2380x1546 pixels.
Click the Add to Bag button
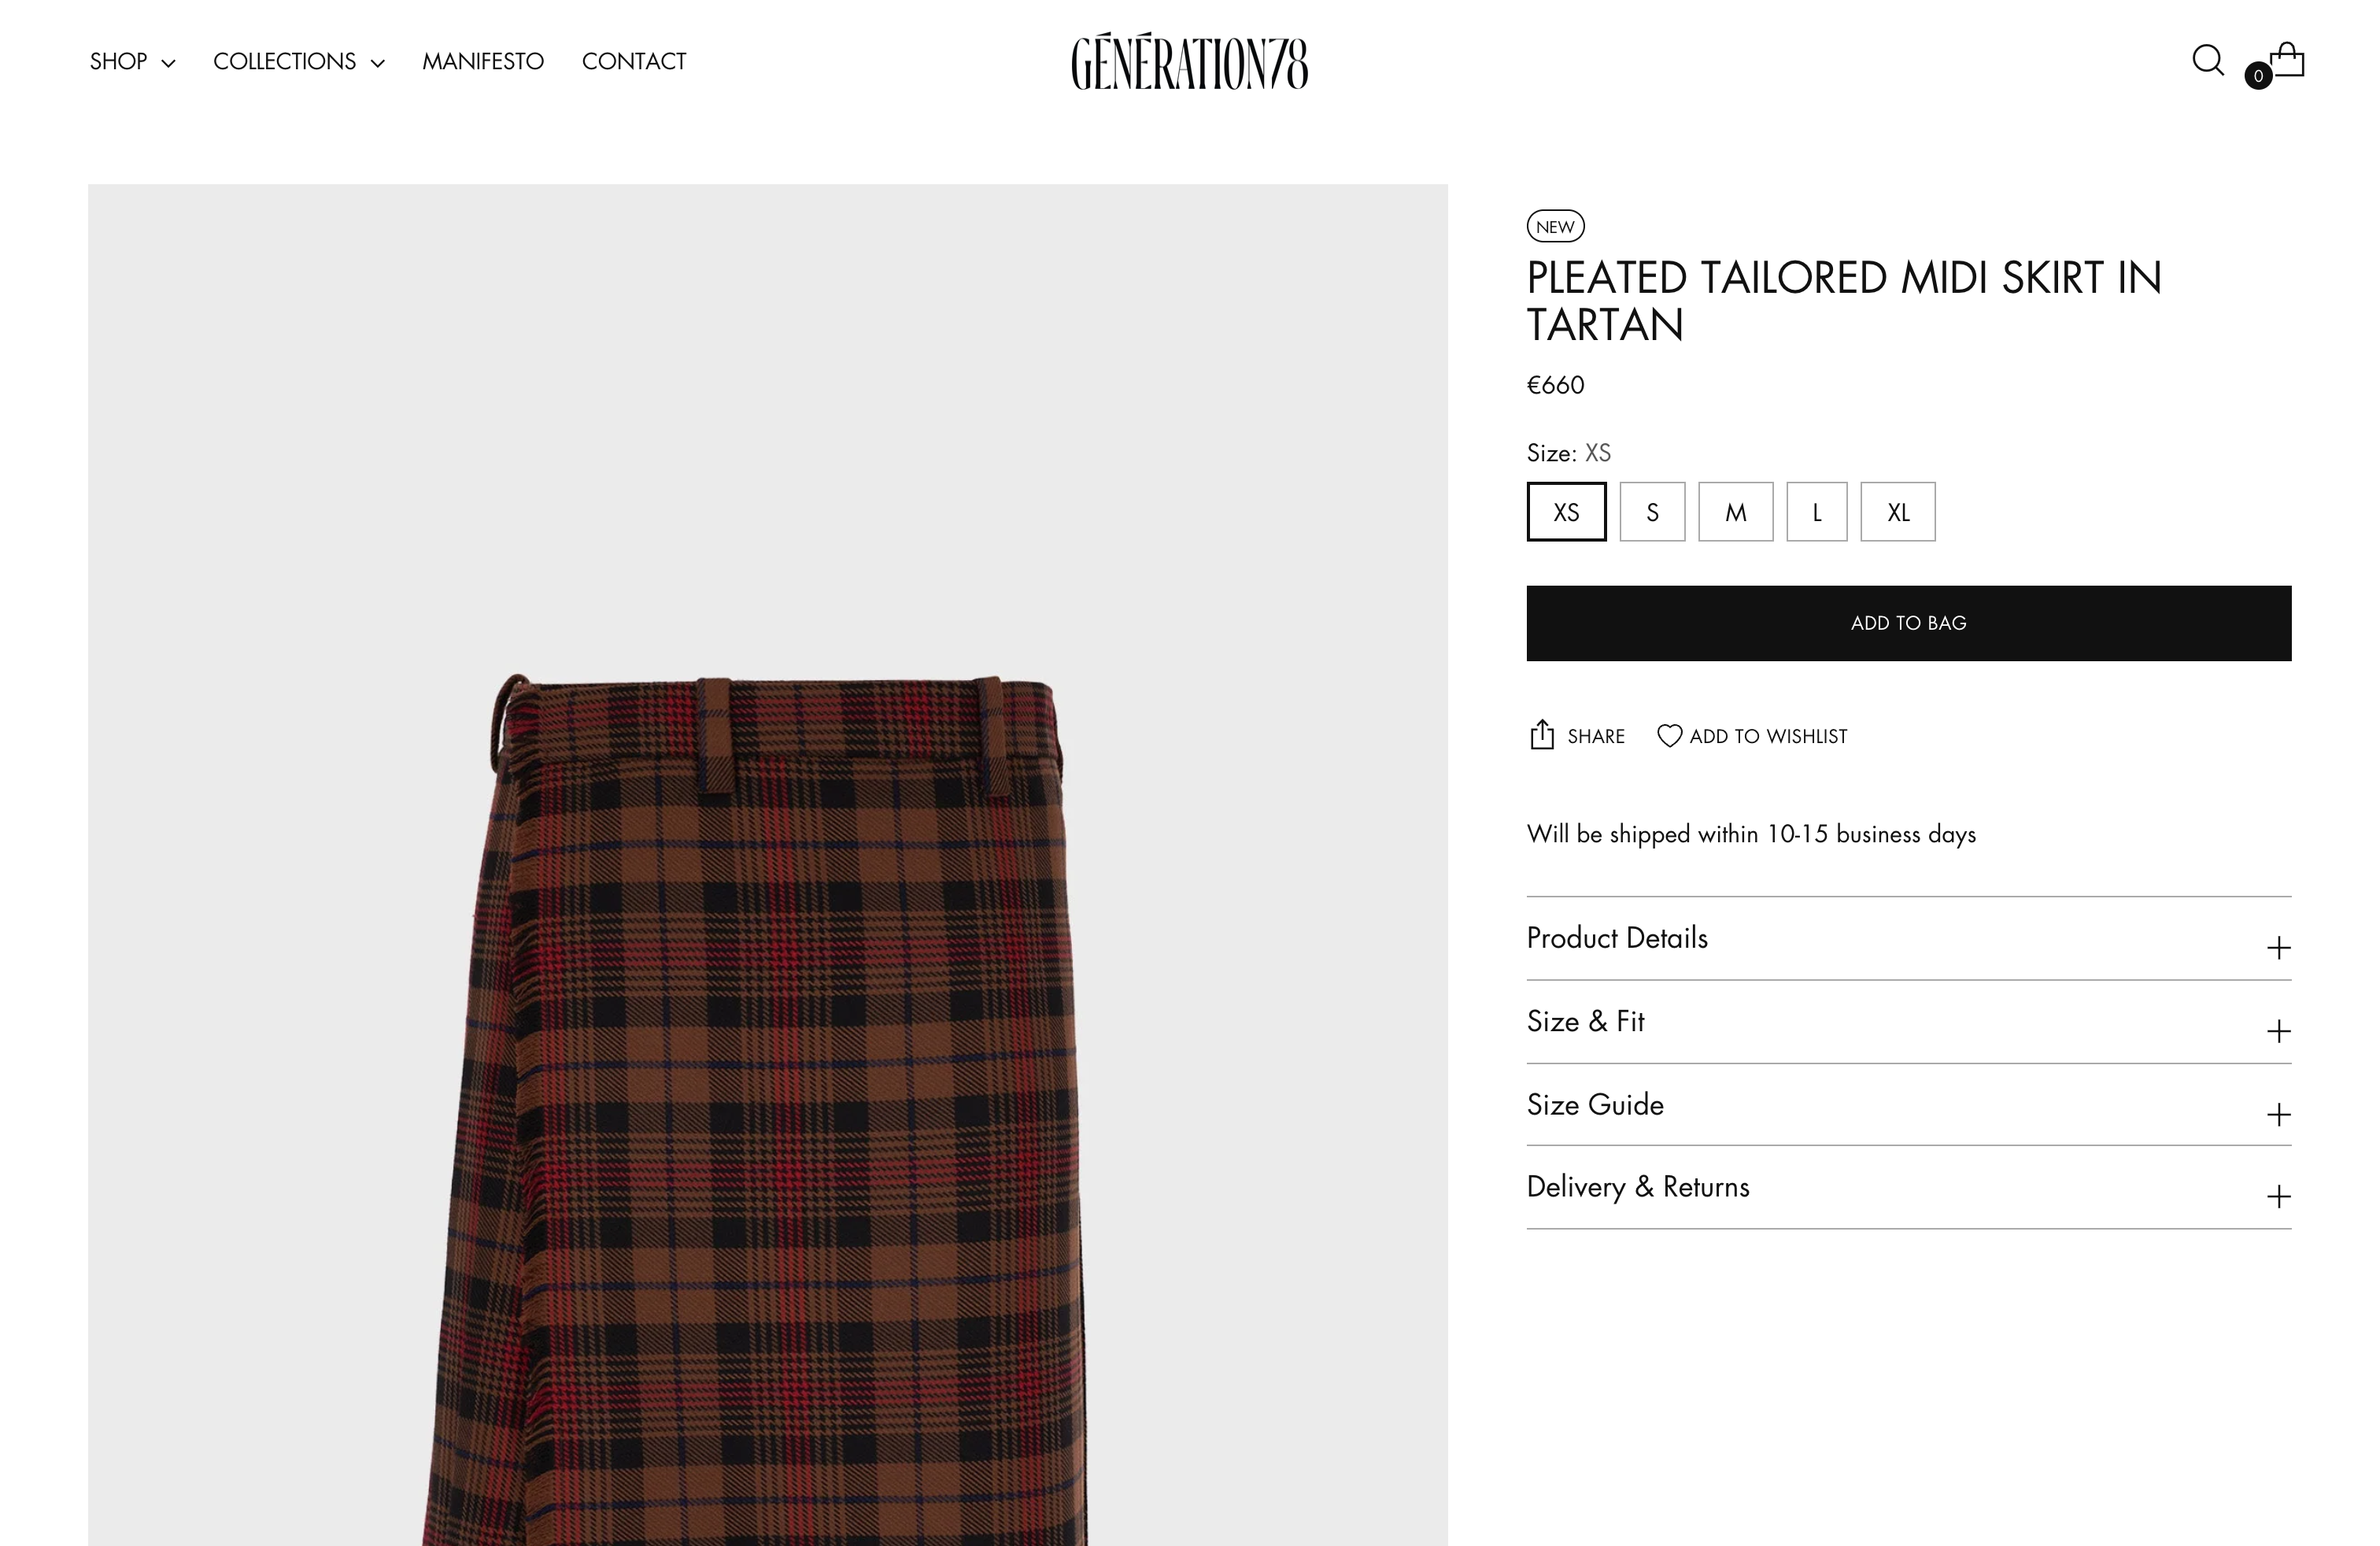coord(1908,623)
